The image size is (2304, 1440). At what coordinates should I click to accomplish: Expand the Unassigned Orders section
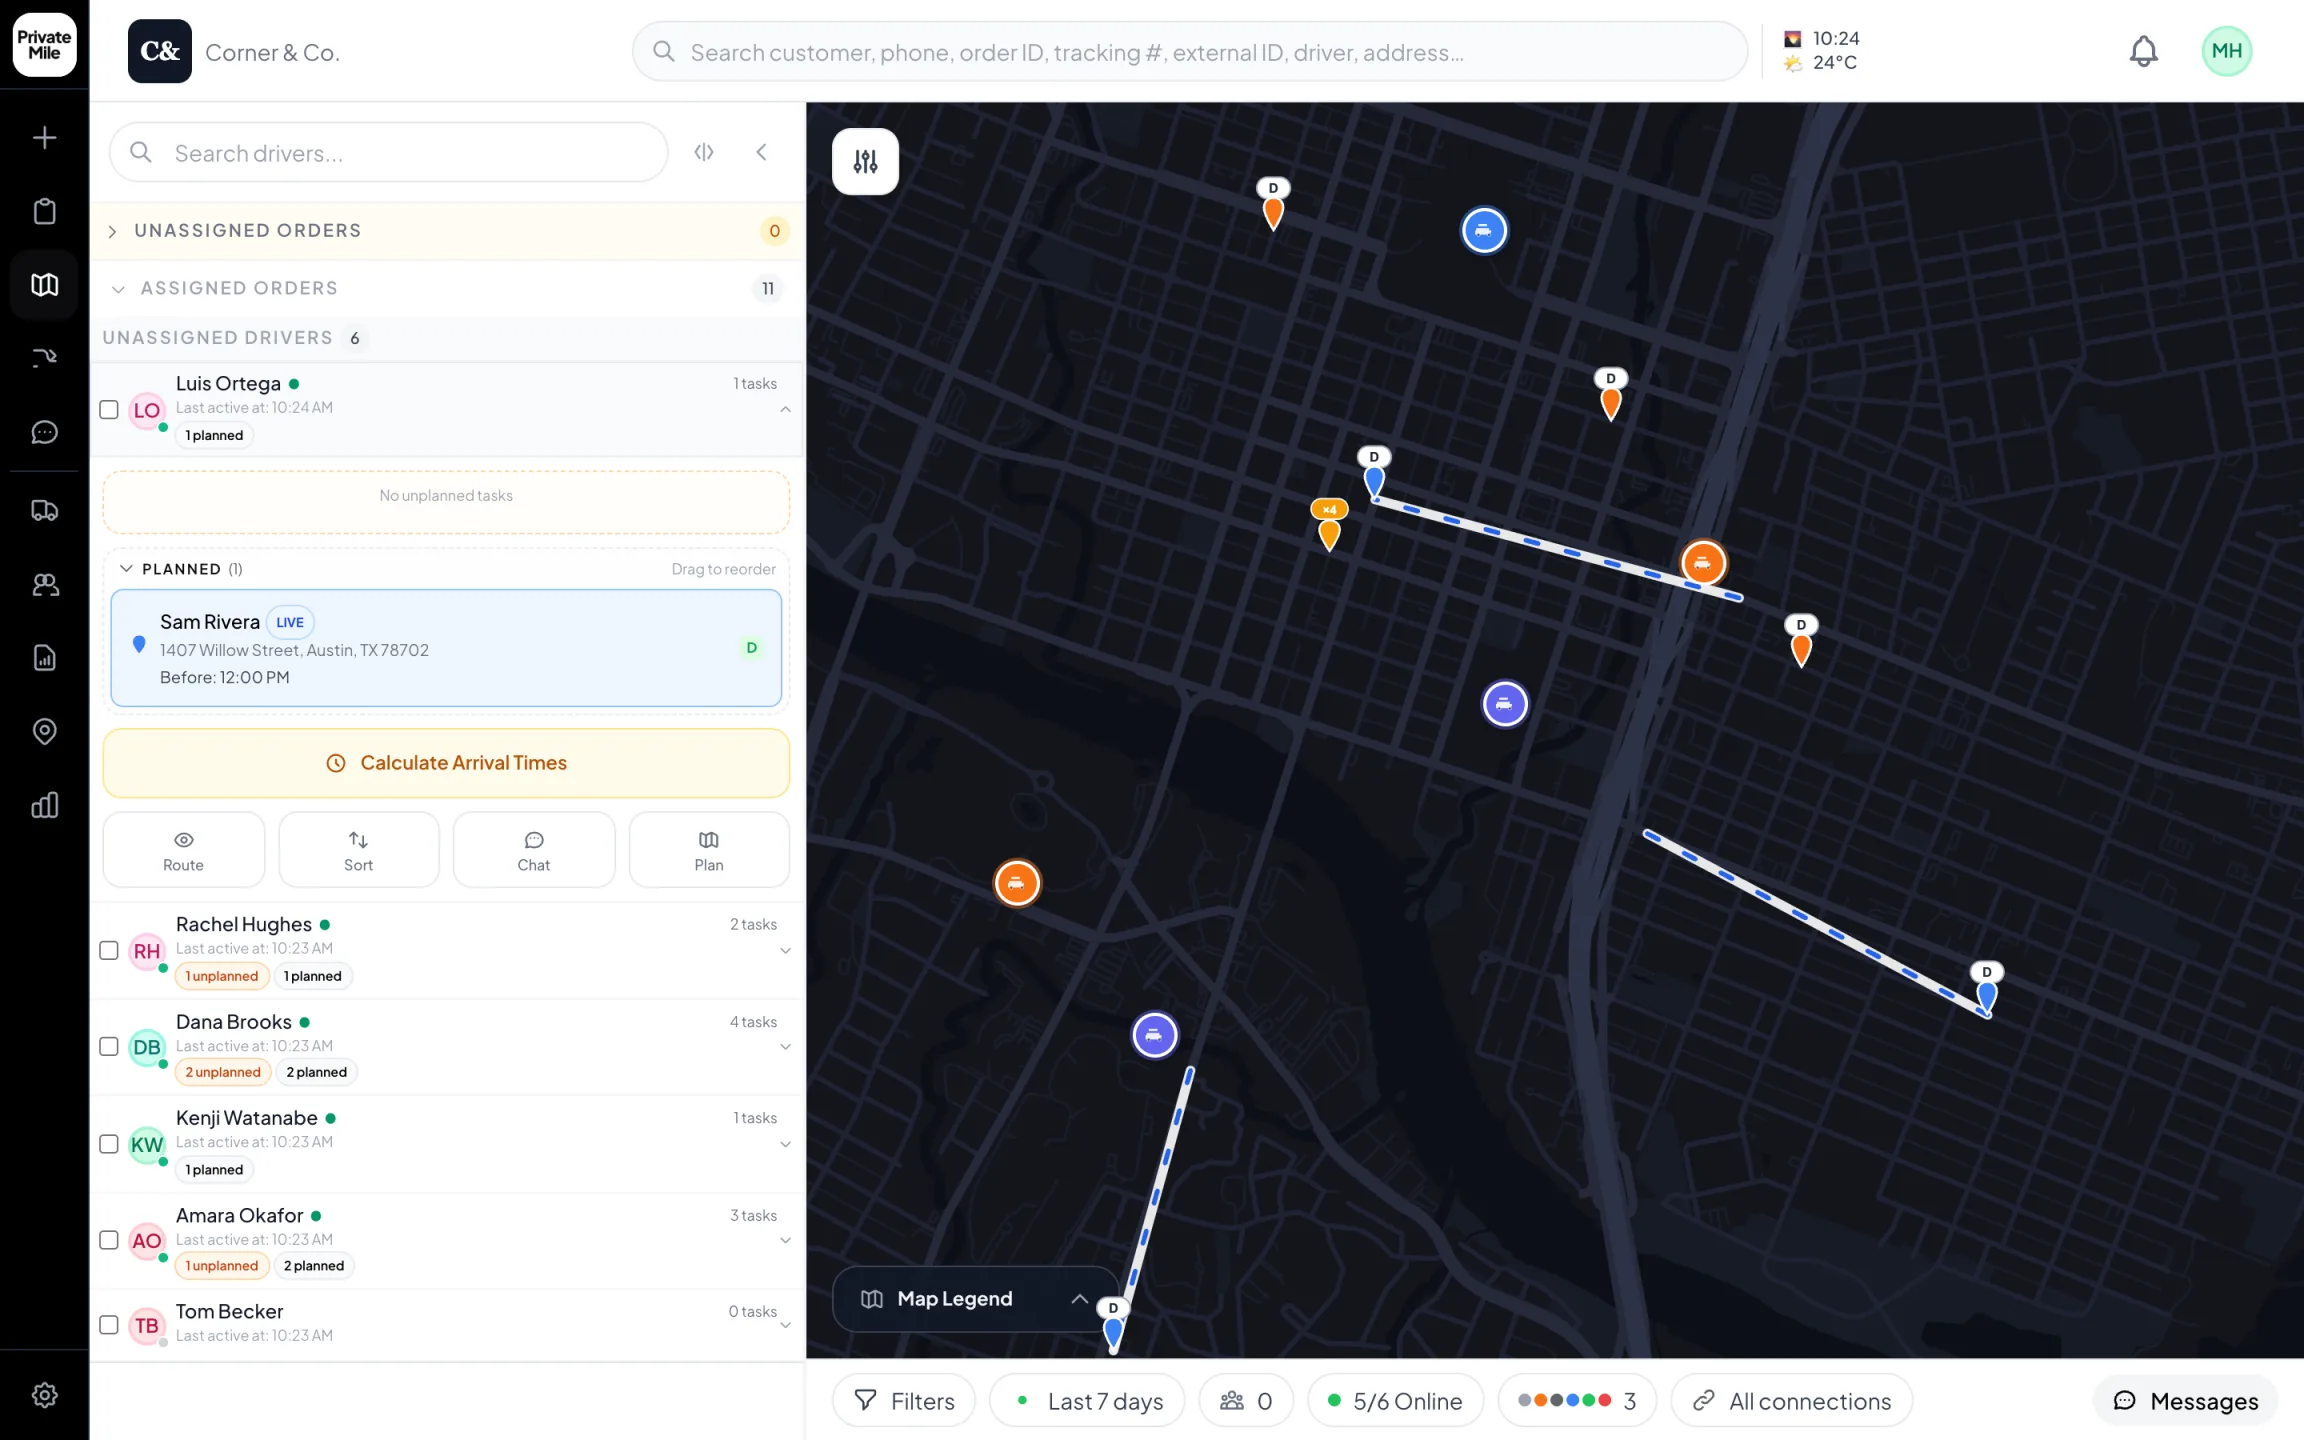(446, 231)
